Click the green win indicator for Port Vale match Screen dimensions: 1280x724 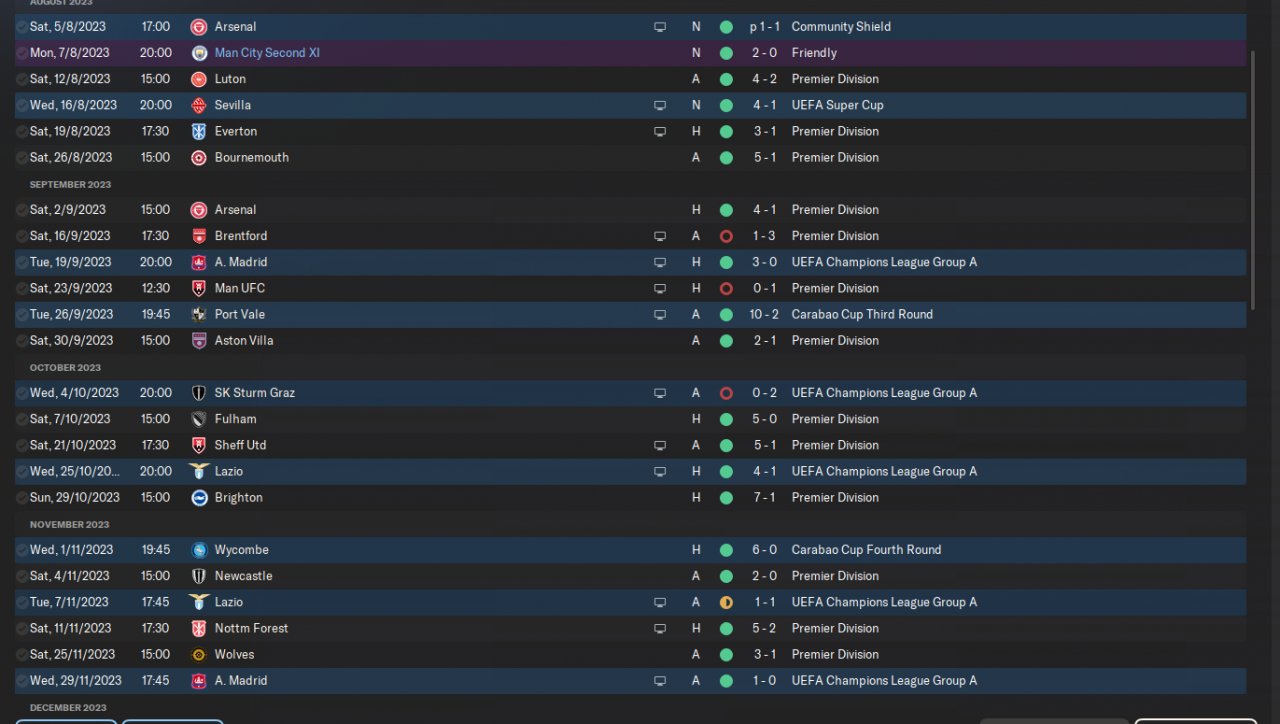coord(726,314)
